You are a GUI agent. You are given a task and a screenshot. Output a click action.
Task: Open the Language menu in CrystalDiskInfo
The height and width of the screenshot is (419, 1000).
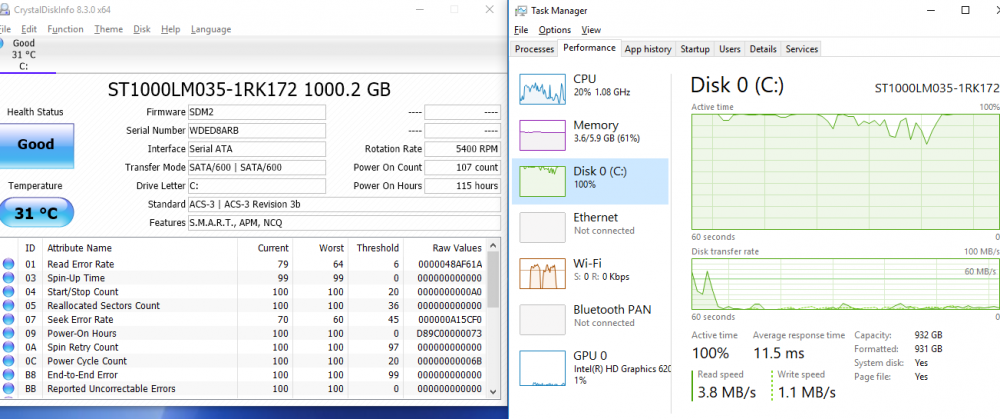coord(210,29)
